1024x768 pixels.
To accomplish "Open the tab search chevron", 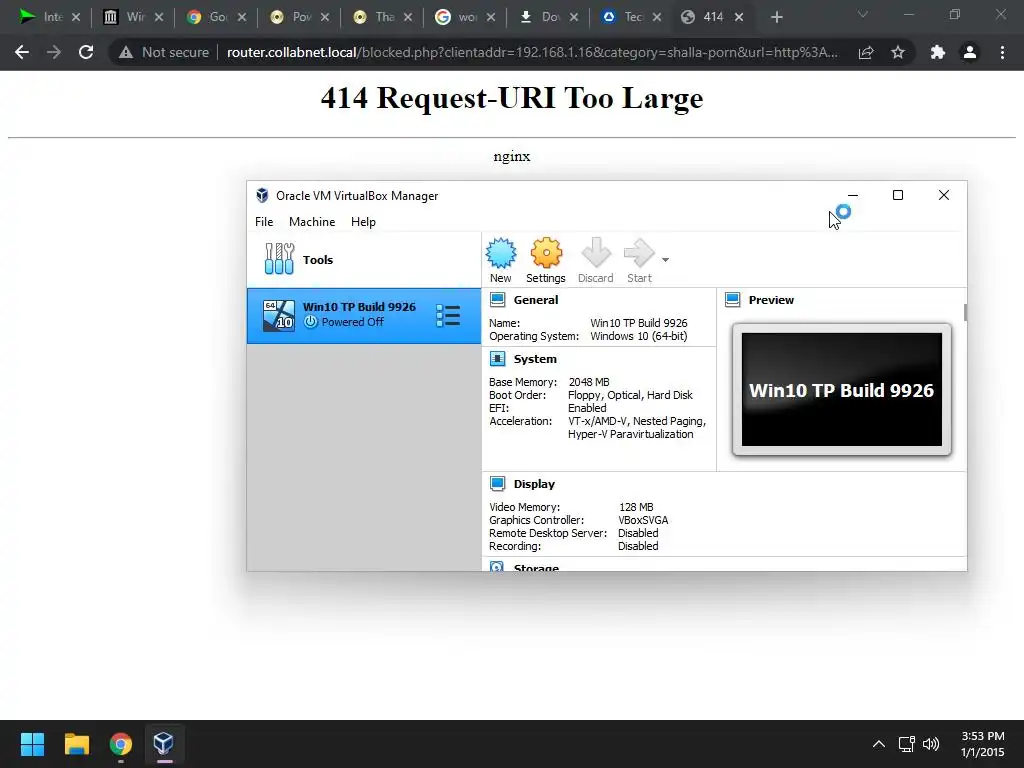I will (x=863, y=14).
